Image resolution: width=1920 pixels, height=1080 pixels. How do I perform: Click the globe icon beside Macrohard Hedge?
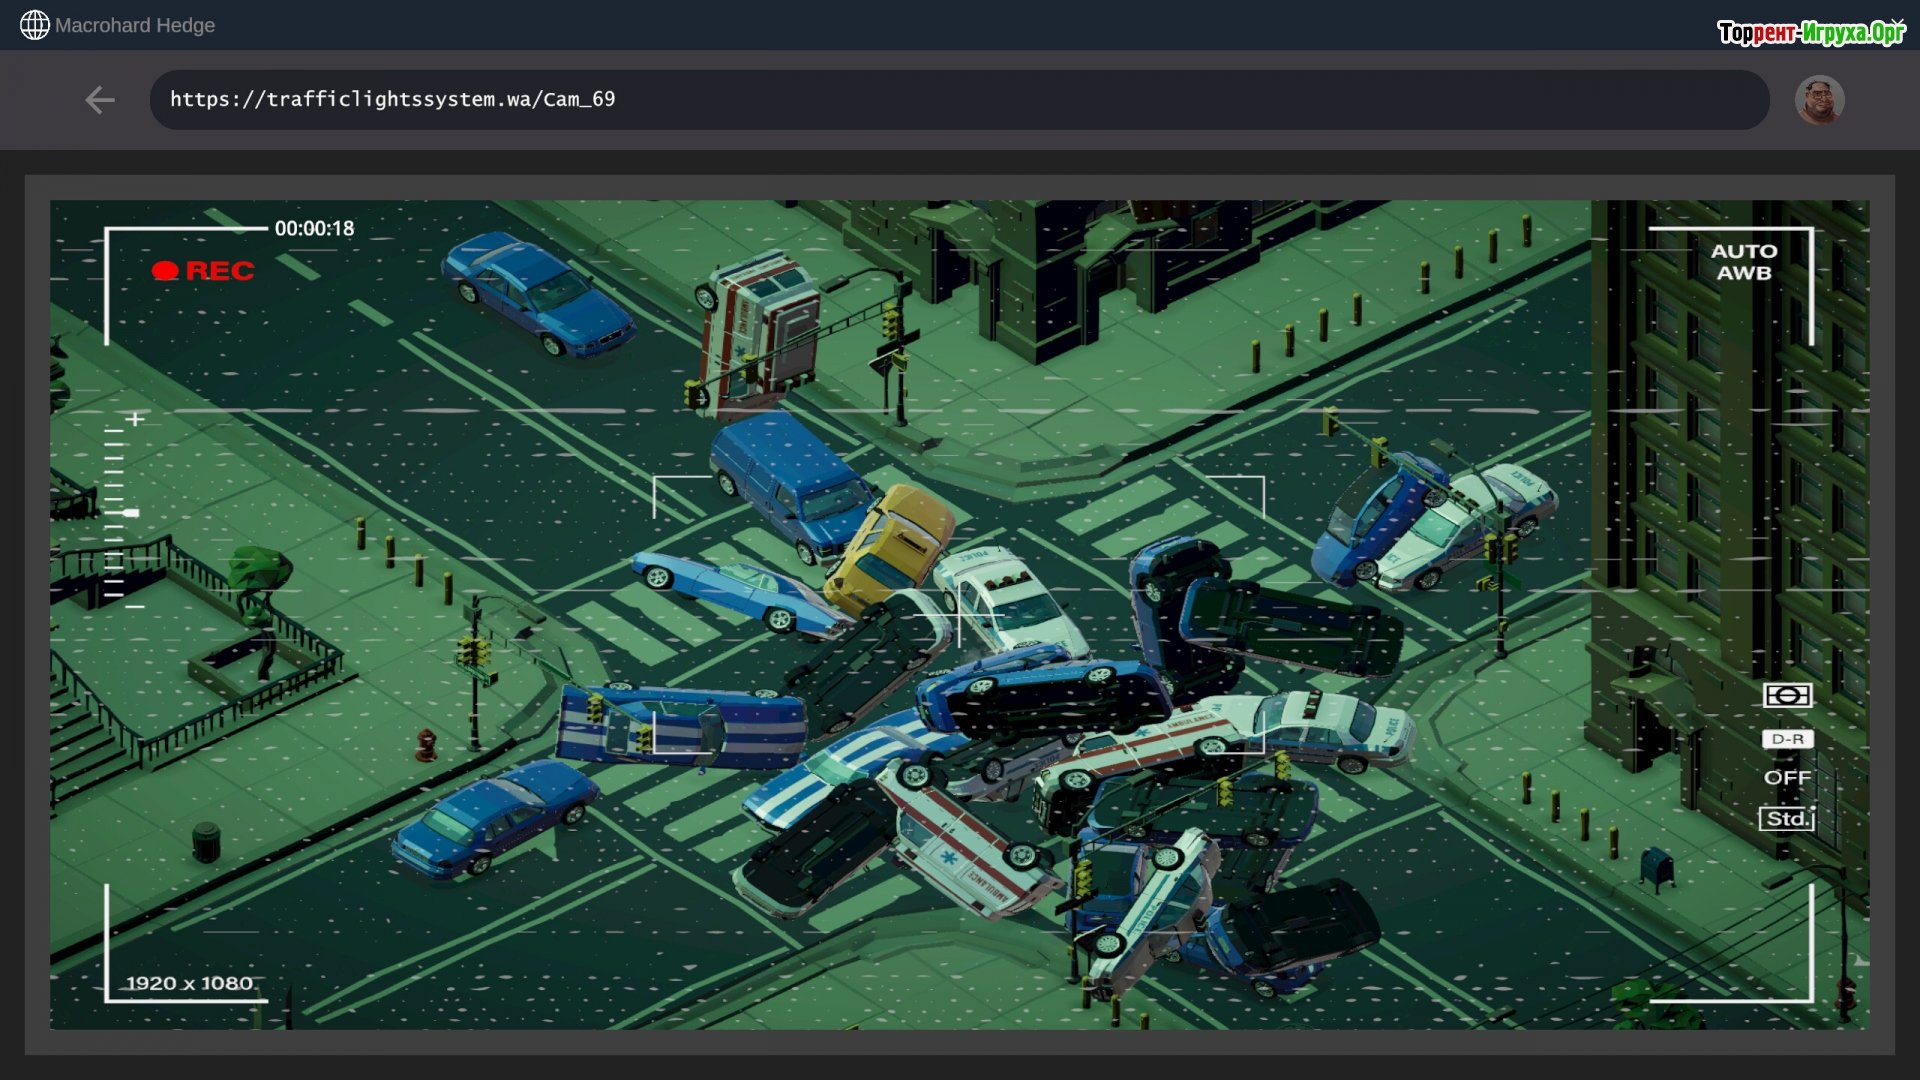[x=34, y=25]
